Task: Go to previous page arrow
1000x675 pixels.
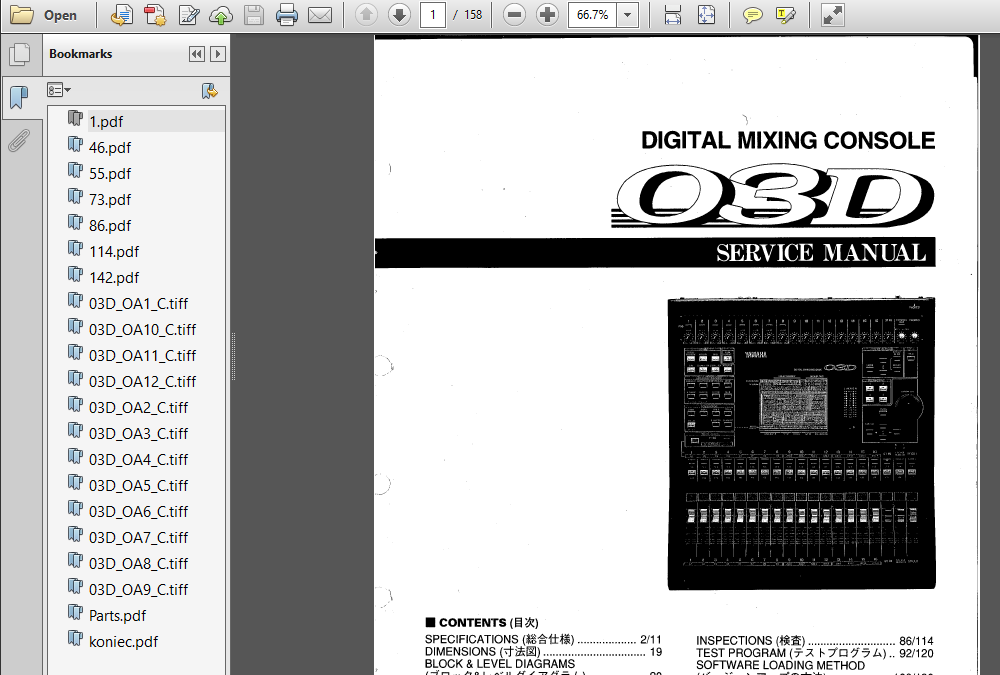Action: [366, 15]
